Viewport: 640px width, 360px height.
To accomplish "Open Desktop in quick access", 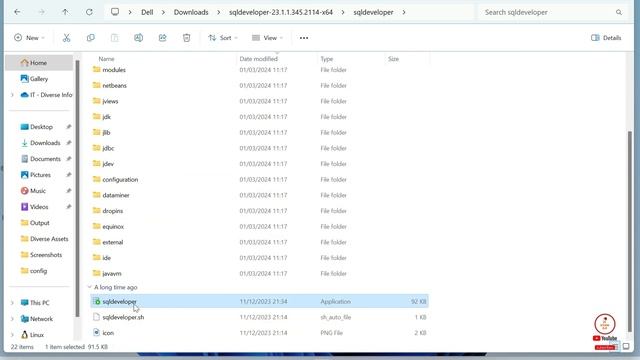I will [40, 127].
